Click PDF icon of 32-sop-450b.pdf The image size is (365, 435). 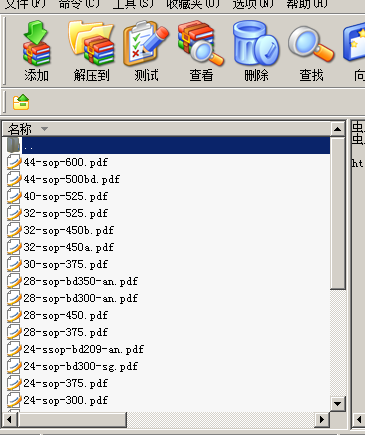pyautogui.click(x=14, y=230)
